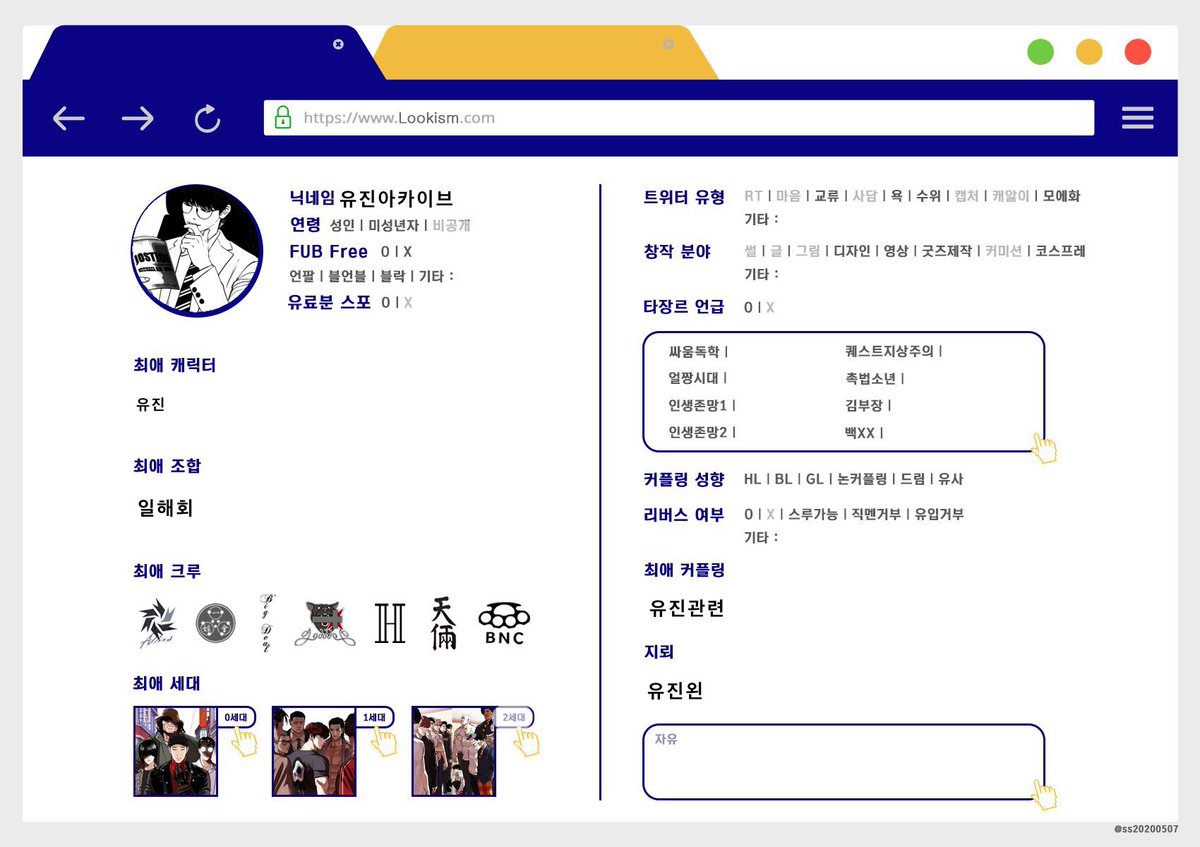Click the yellow circle window button
The height and width of the screenshot is (847, 1200).
[x=1089, y=52]
